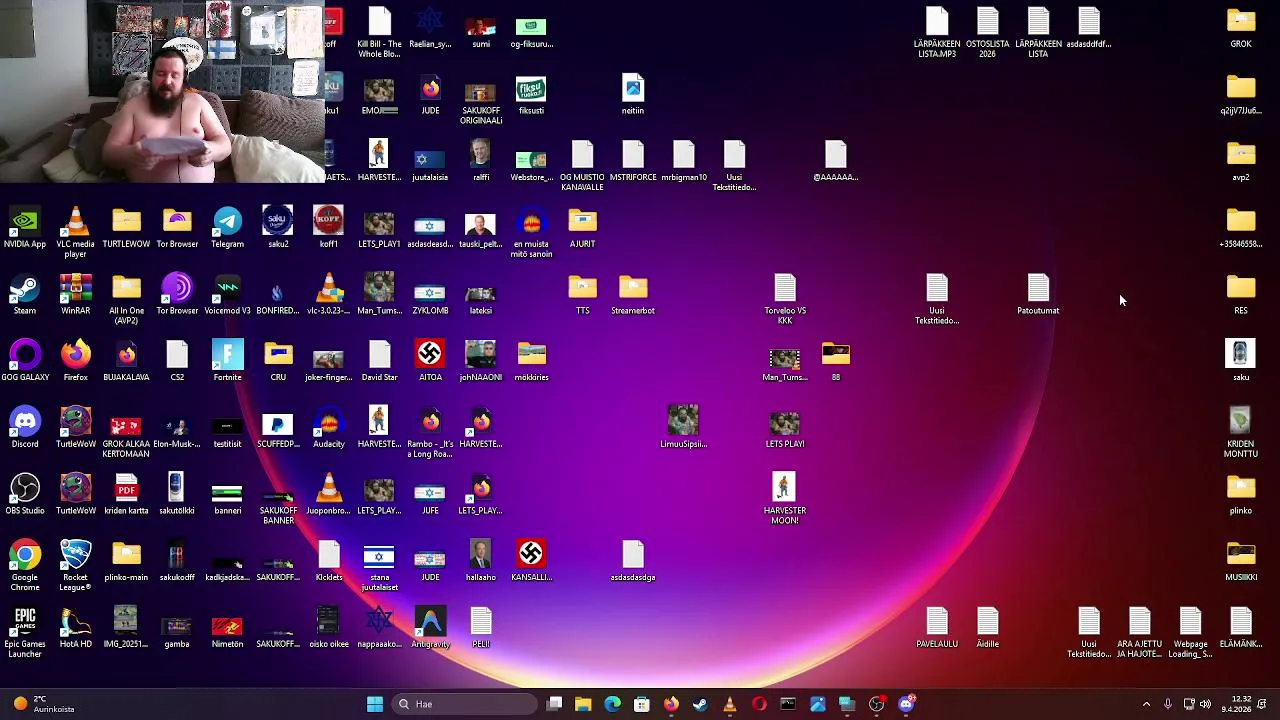The height and width of the screenshot is (720, 1280).
Task: Select the TURTLEWOW folder icon
Action: [126, 228]
